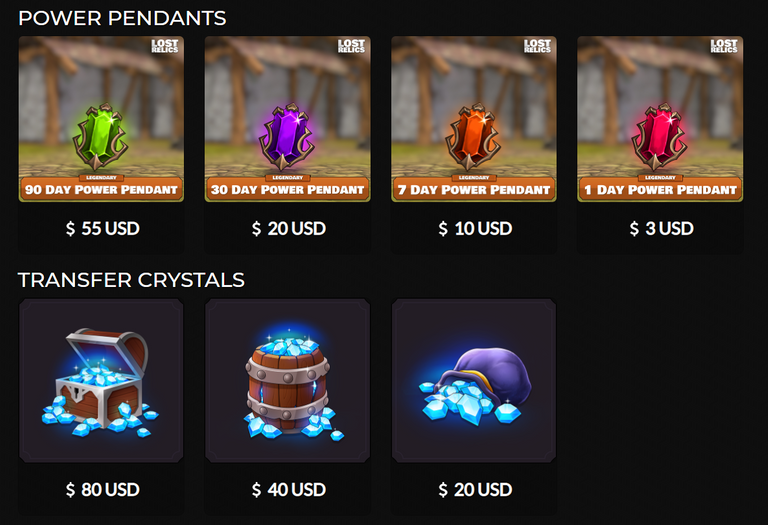The height and width of the screenshot is (525, 768).
Task: Select the orange 7 Day Power Pendant gem
Action: (x=473, y=137)
